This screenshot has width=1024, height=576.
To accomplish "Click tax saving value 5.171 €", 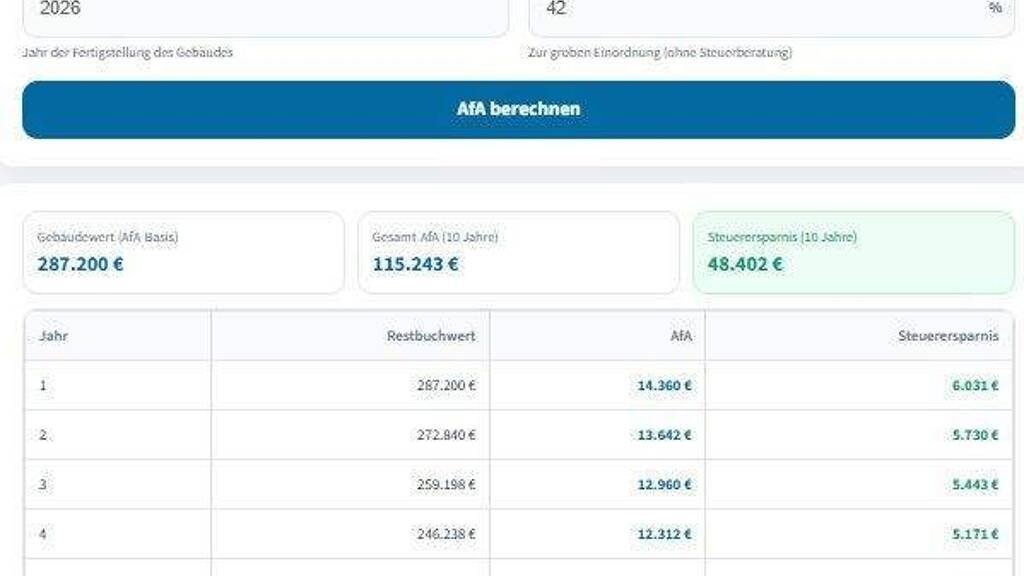I will 975,534.
